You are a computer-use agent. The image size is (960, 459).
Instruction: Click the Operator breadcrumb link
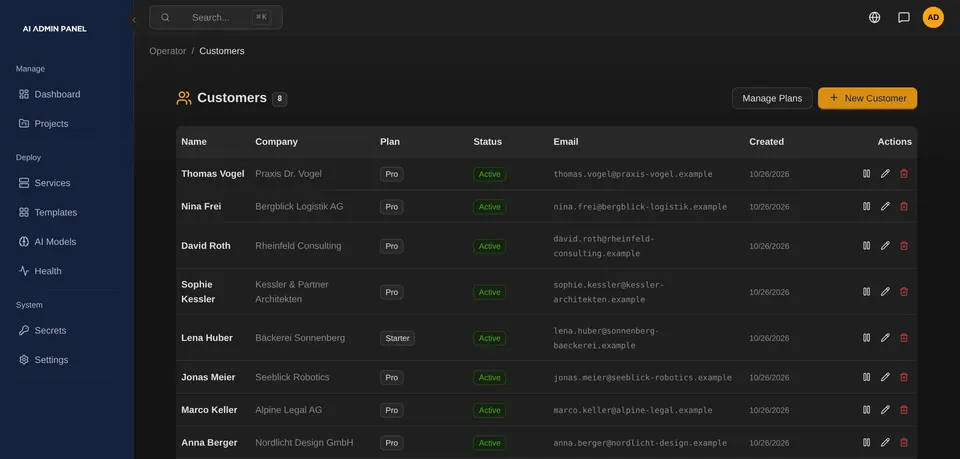click(x=168, y=51)
